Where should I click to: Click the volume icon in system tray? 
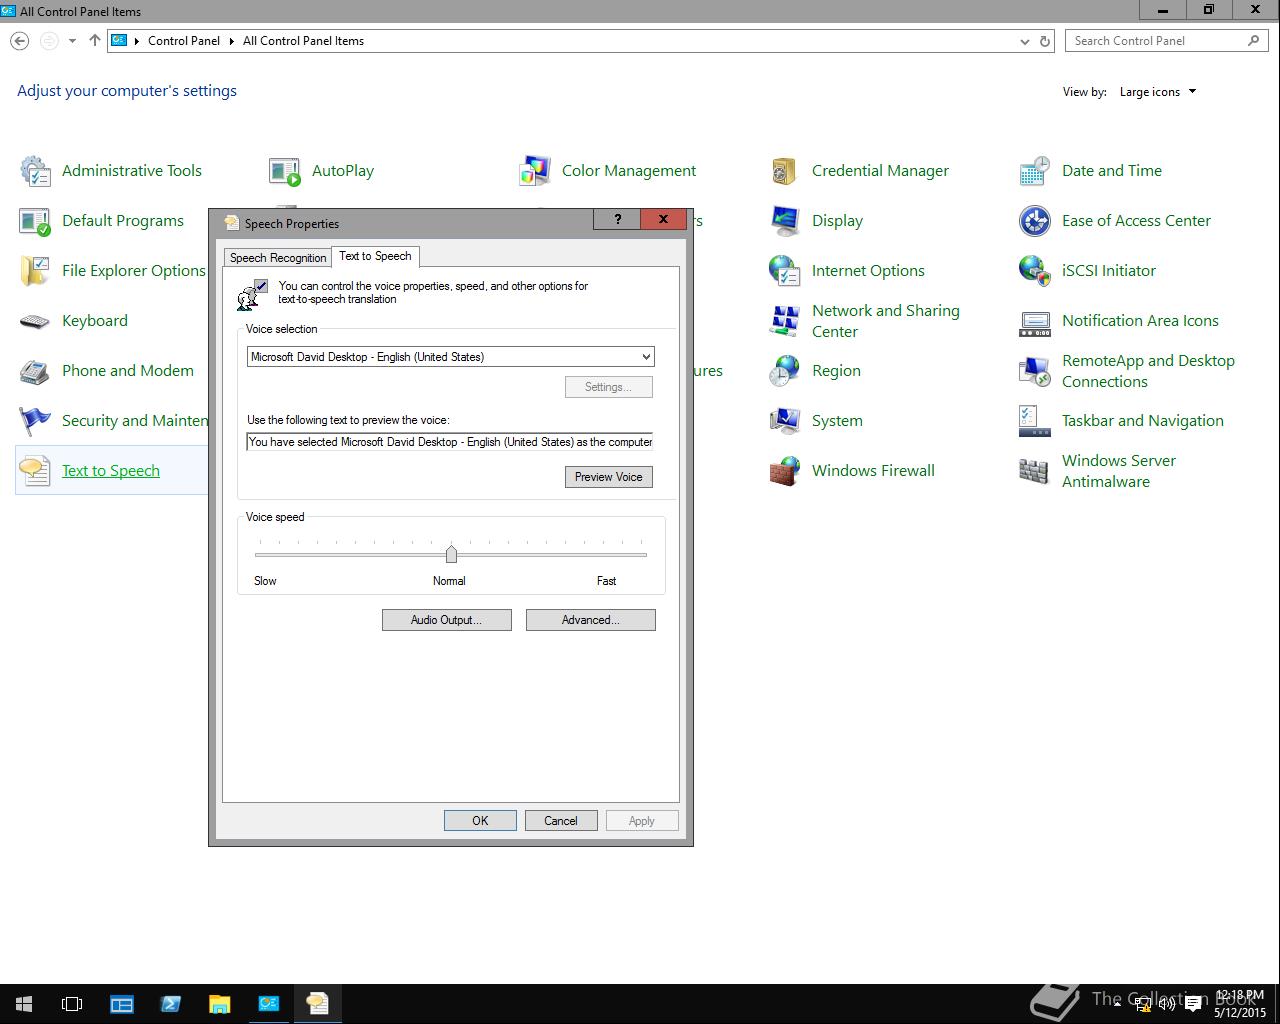tap(1167, 1004)
